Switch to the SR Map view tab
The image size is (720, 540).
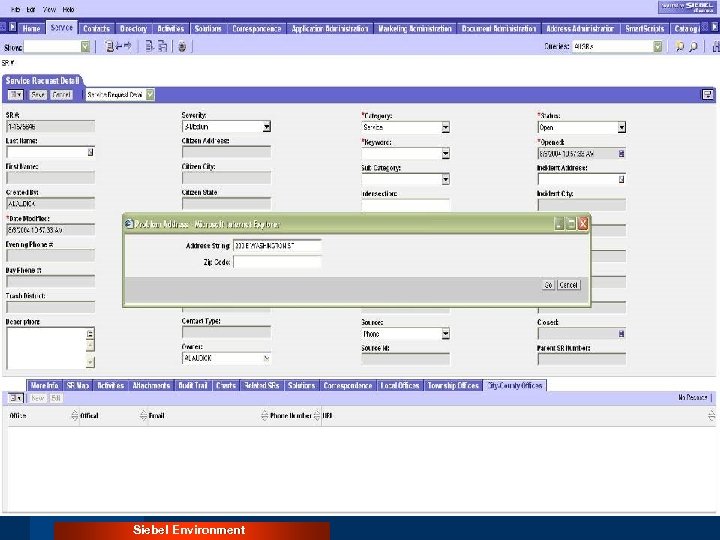coord(78,385)
